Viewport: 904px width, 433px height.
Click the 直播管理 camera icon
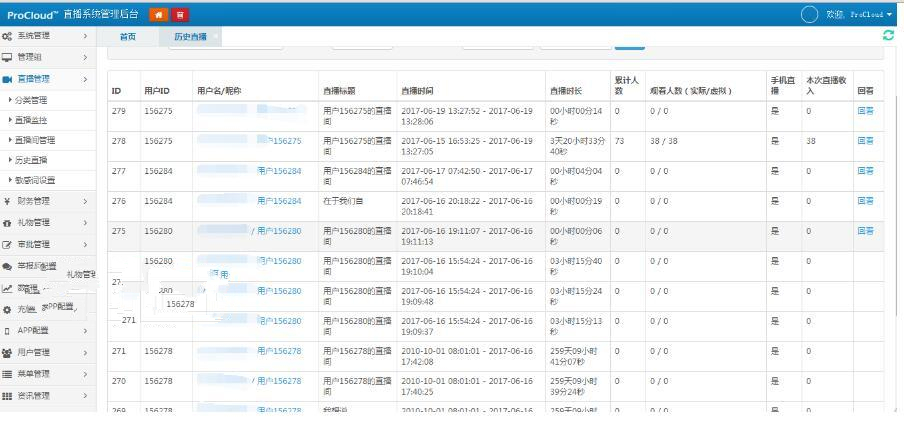8,79
